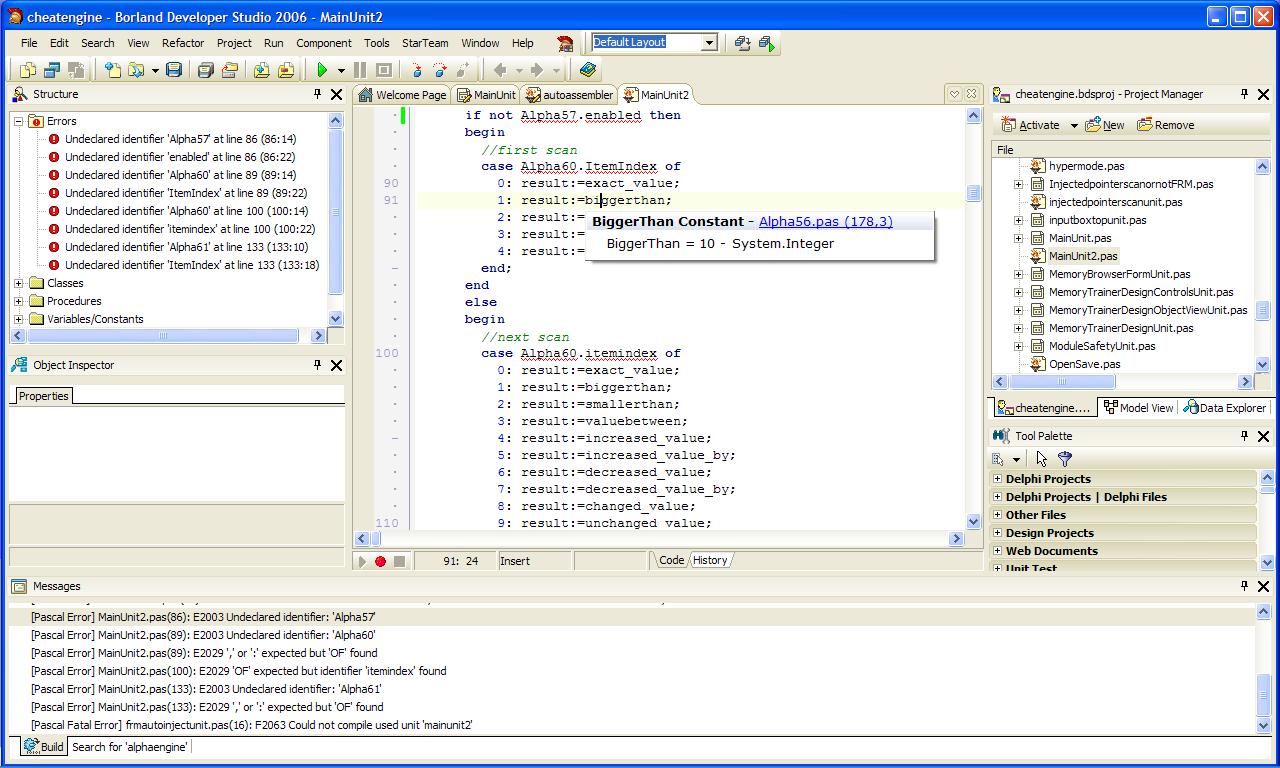Click the Save disk icon in toolbar
The width and height of the screenshot is (1280, 768).
tap(174, 70)
